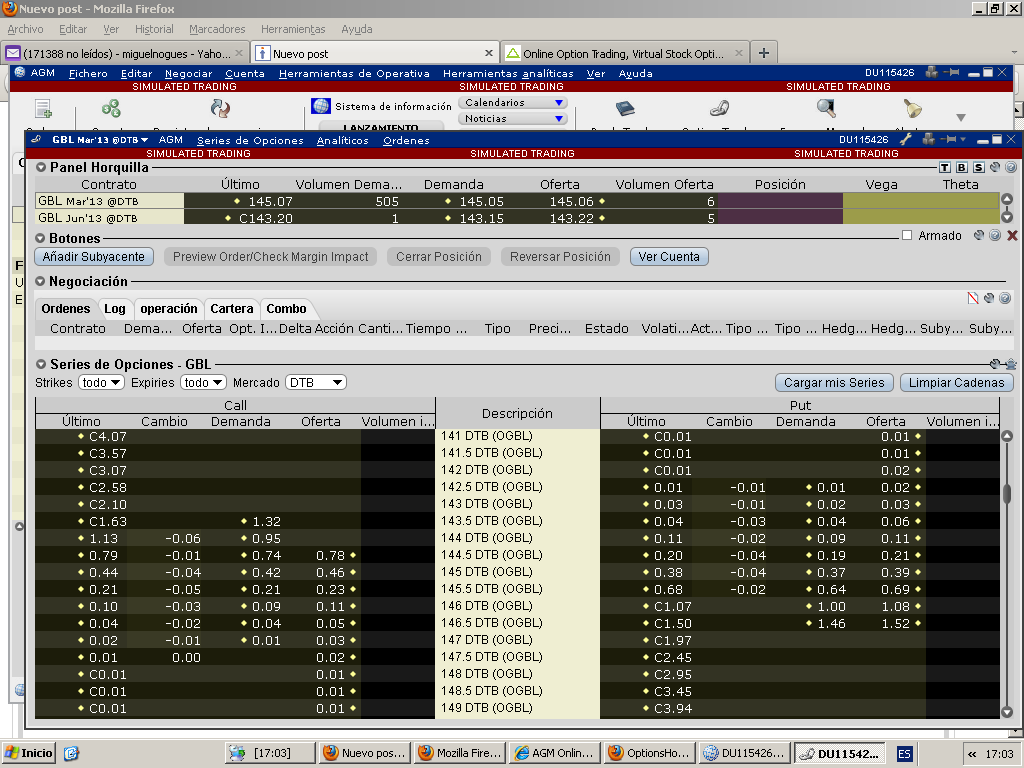Open the Strikes todo dropdown
The image size is (1024, 768).
(101, 383)
